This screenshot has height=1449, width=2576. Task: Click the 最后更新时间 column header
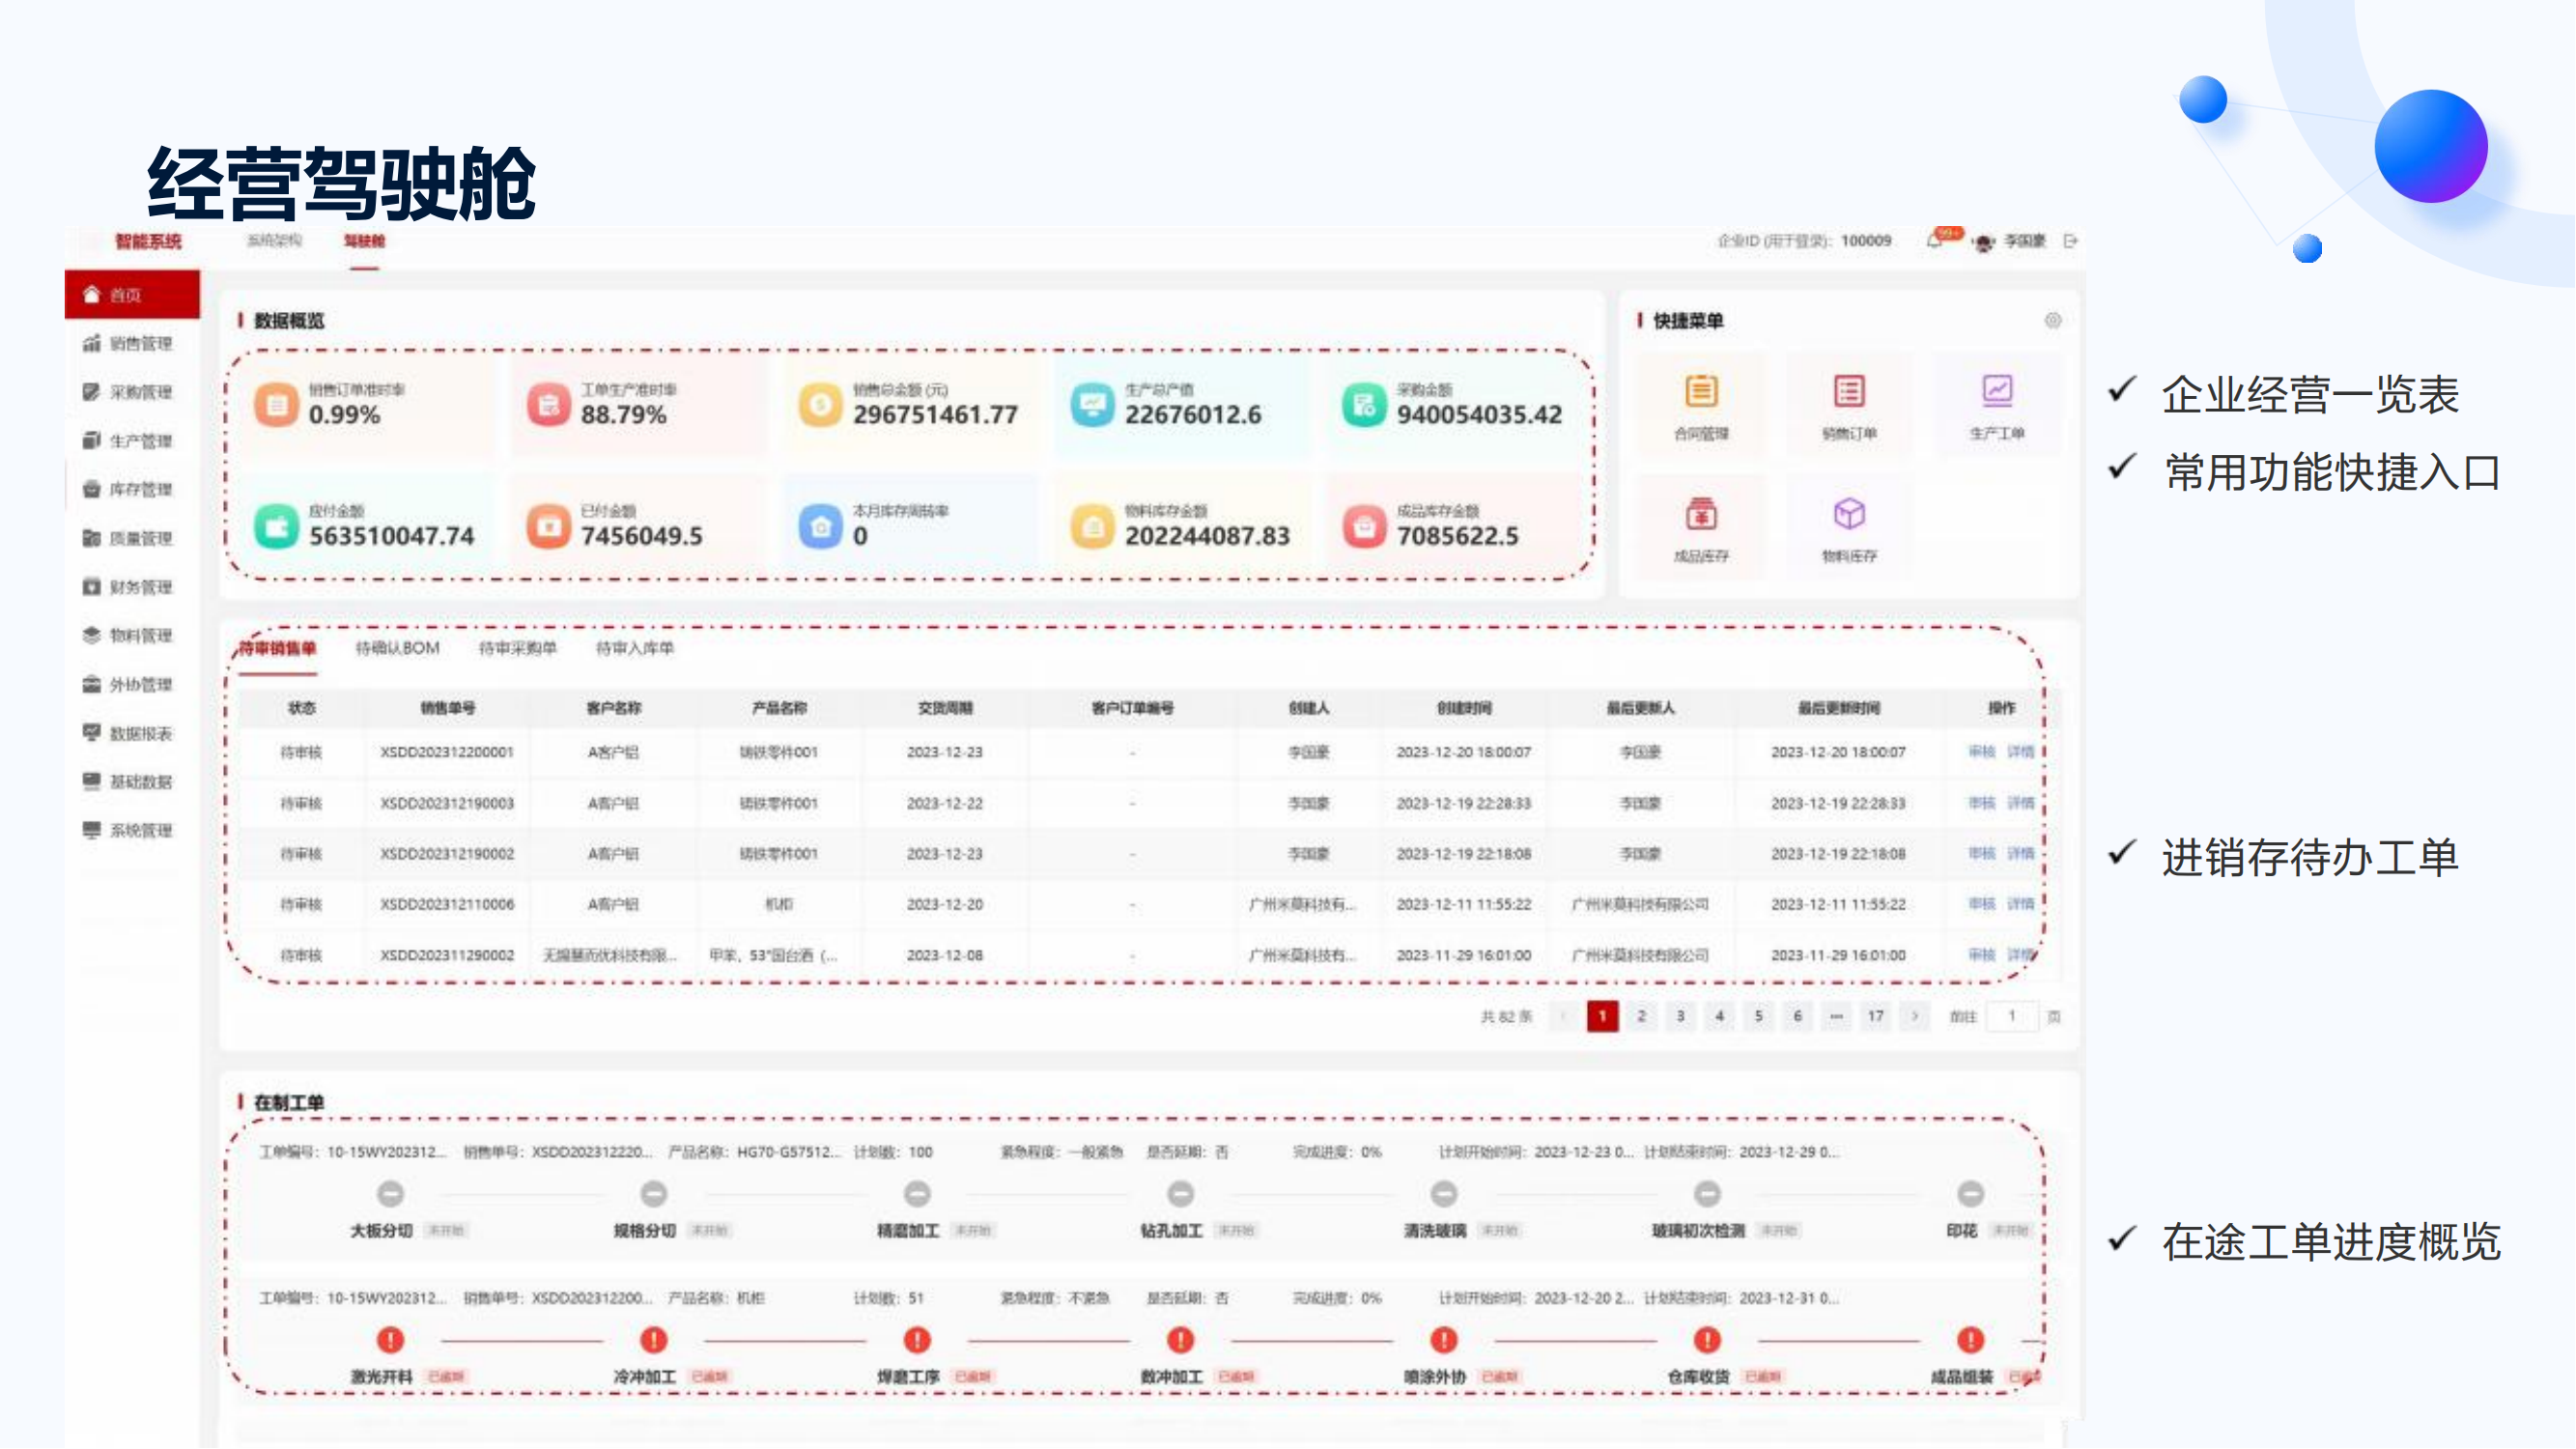(1838, 708)
